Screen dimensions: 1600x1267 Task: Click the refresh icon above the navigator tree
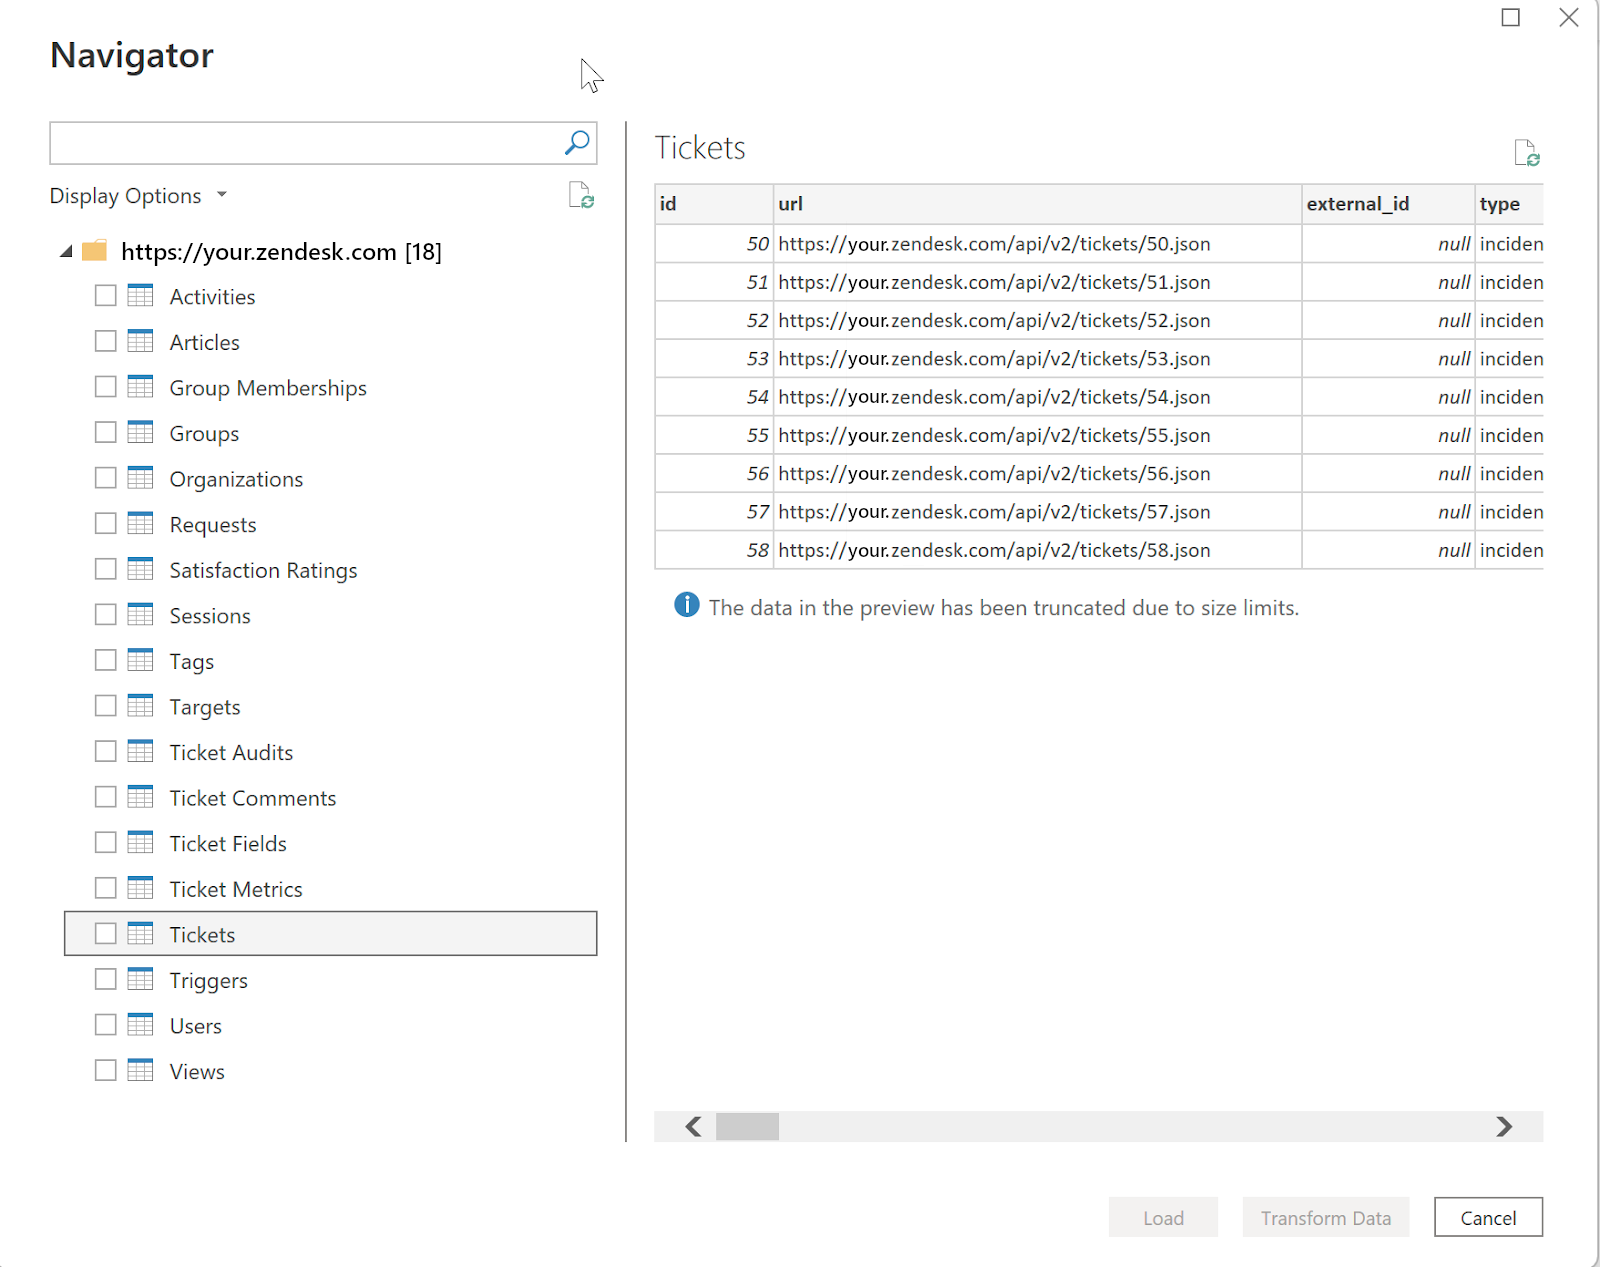[x=582, y=196]
